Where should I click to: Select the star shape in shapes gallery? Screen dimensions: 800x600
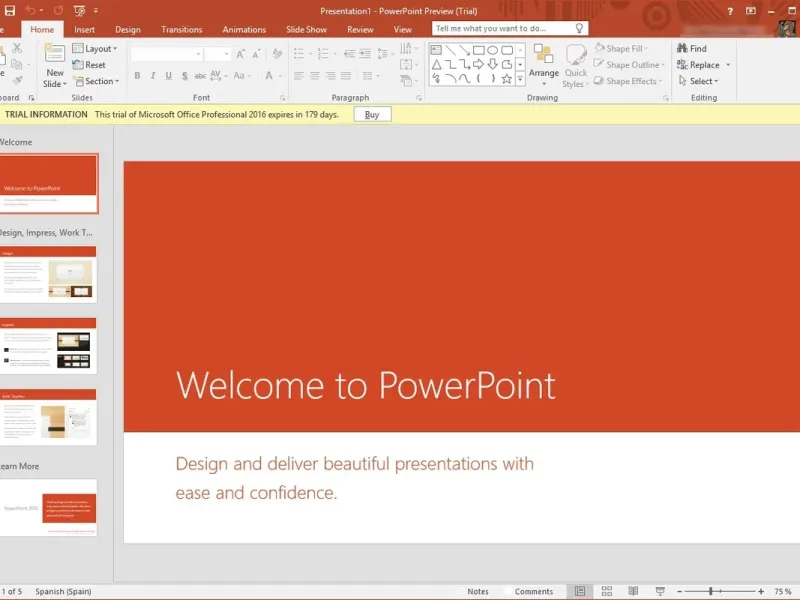coord(507,78)
